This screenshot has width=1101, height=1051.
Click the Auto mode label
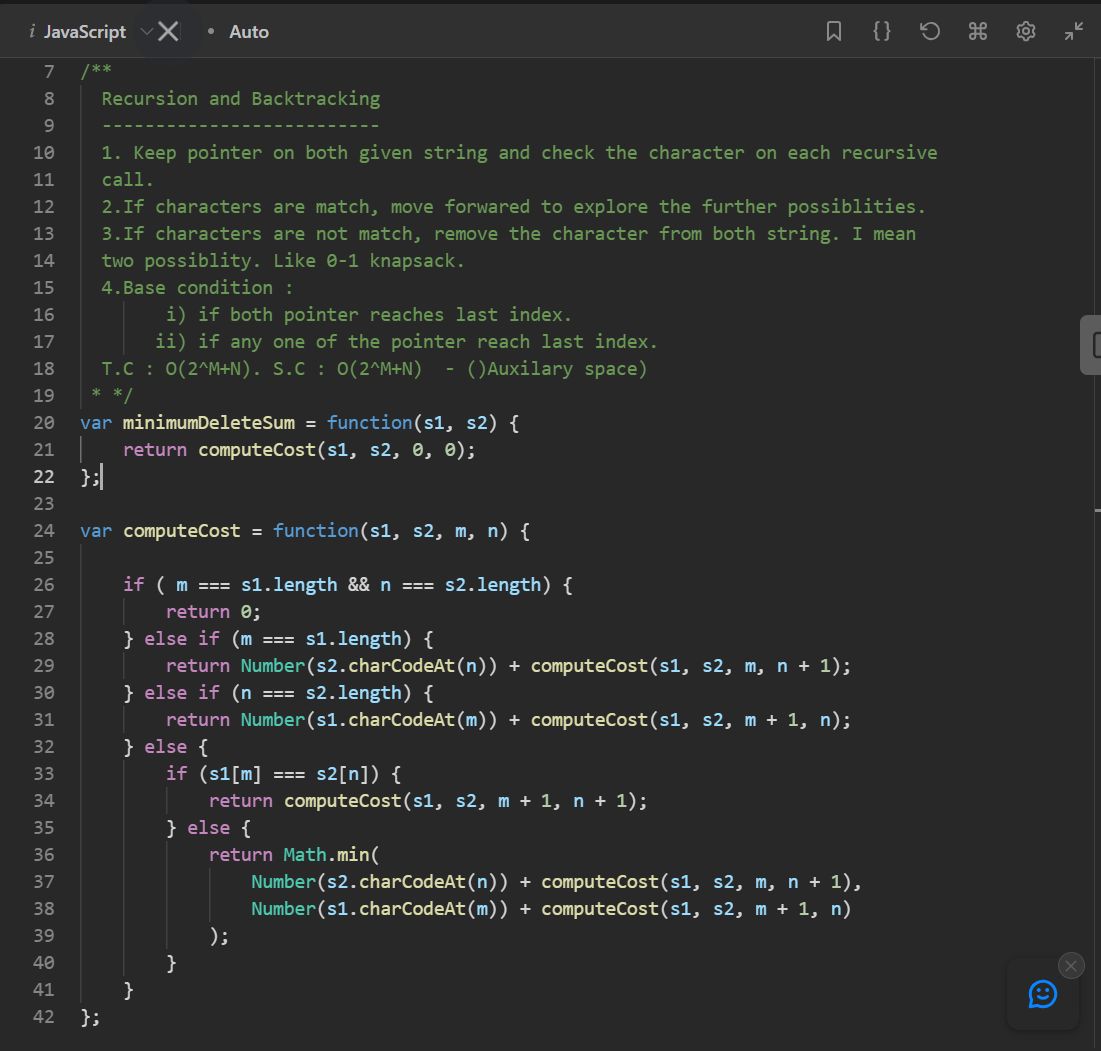[248, 32]
